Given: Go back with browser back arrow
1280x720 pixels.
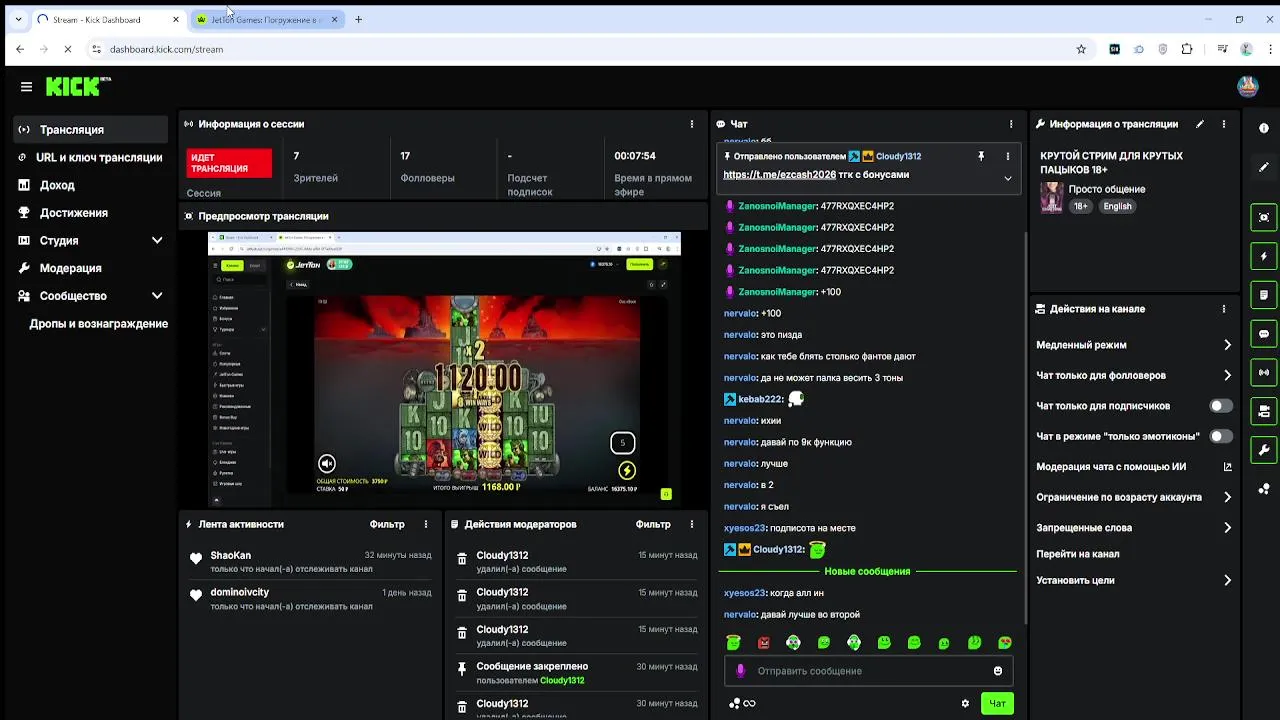Looking at the screenshot, I should pyautogui.click(x=20, y=49).
